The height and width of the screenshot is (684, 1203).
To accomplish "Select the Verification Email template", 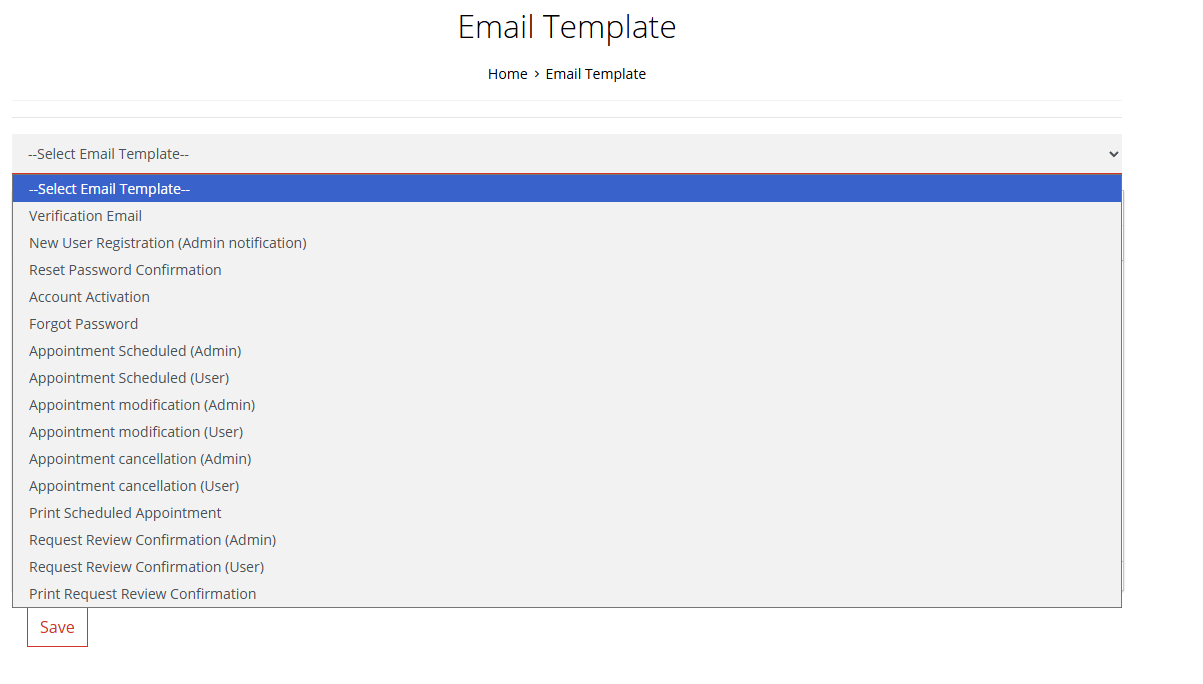I will [85, 215].
